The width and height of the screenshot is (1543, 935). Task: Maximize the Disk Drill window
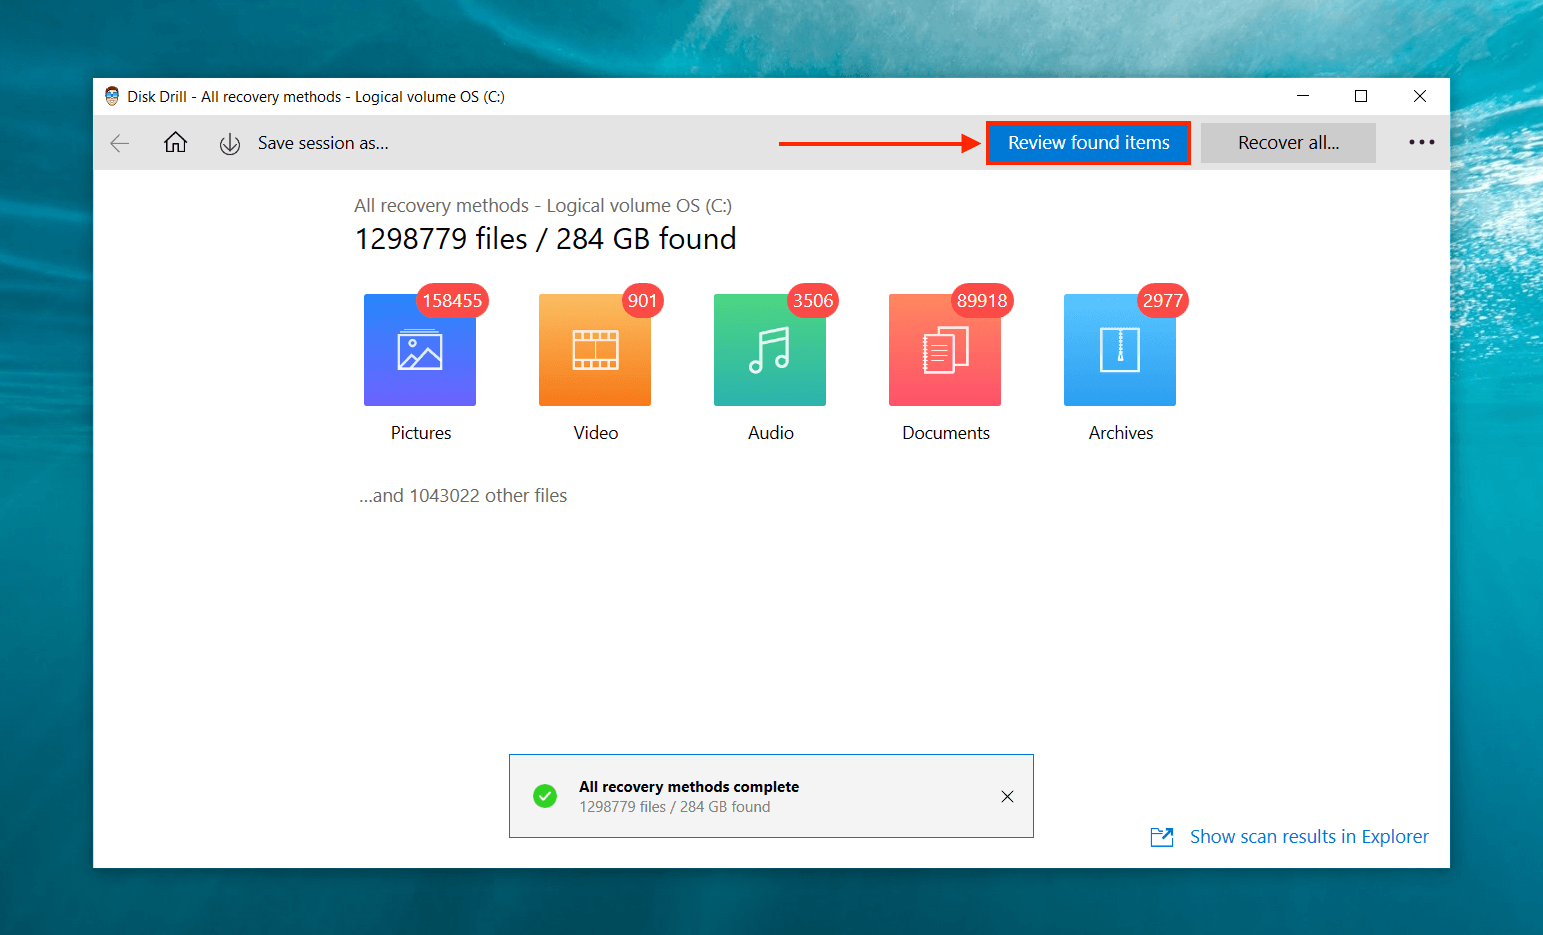(x=1361, y=96)
